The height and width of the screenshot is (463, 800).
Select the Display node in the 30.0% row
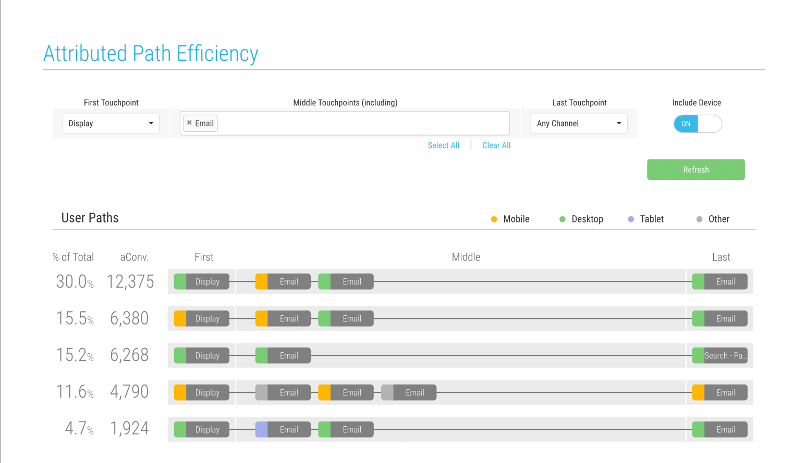pyautogui.click(x=202, y=282)
